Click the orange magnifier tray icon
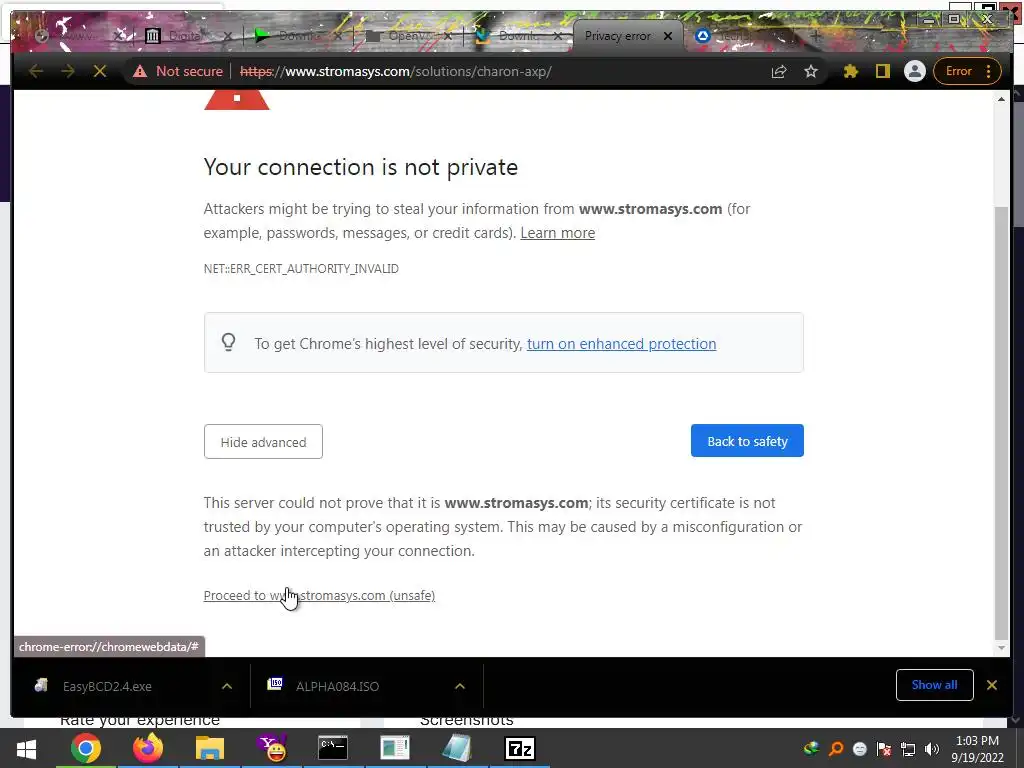This screenshot has height=768, width=1024. click(x=835, y=749)
